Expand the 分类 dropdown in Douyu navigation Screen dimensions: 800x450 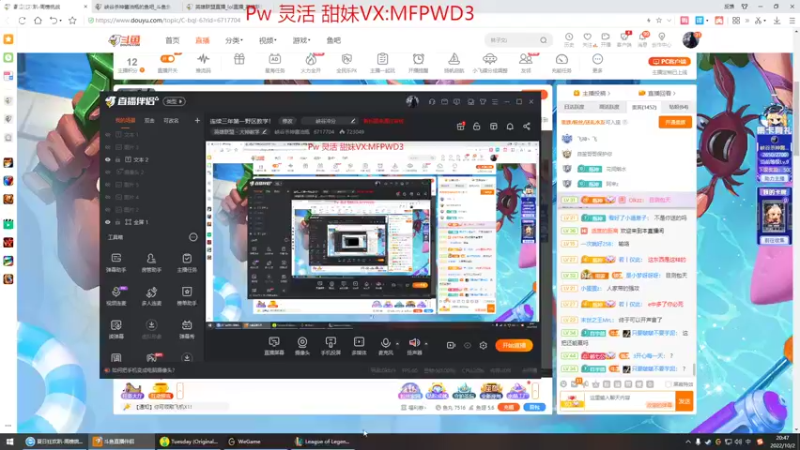(234, 40)
